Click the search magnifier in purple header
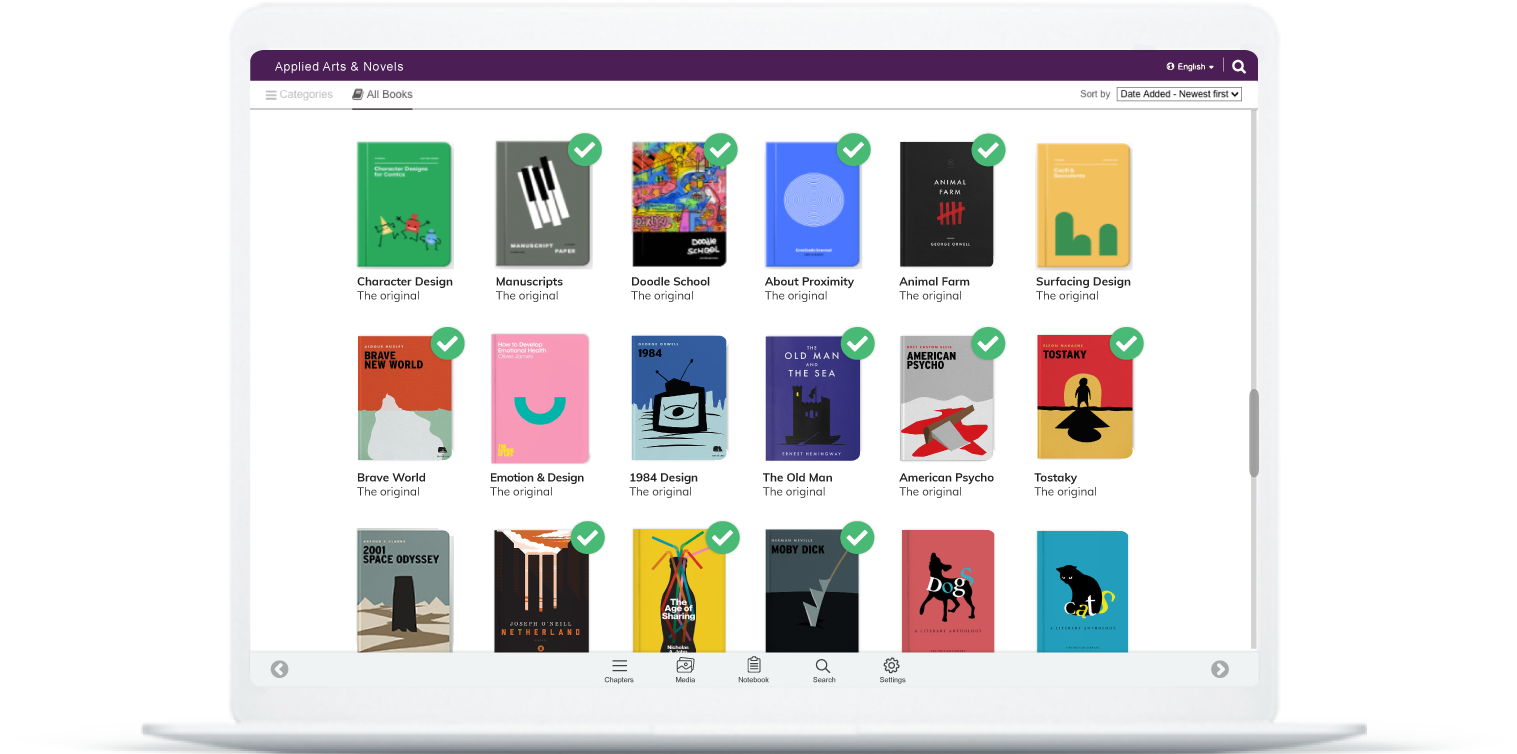The height and width of the screenshot is (754, 1517). click(1239, 67)
